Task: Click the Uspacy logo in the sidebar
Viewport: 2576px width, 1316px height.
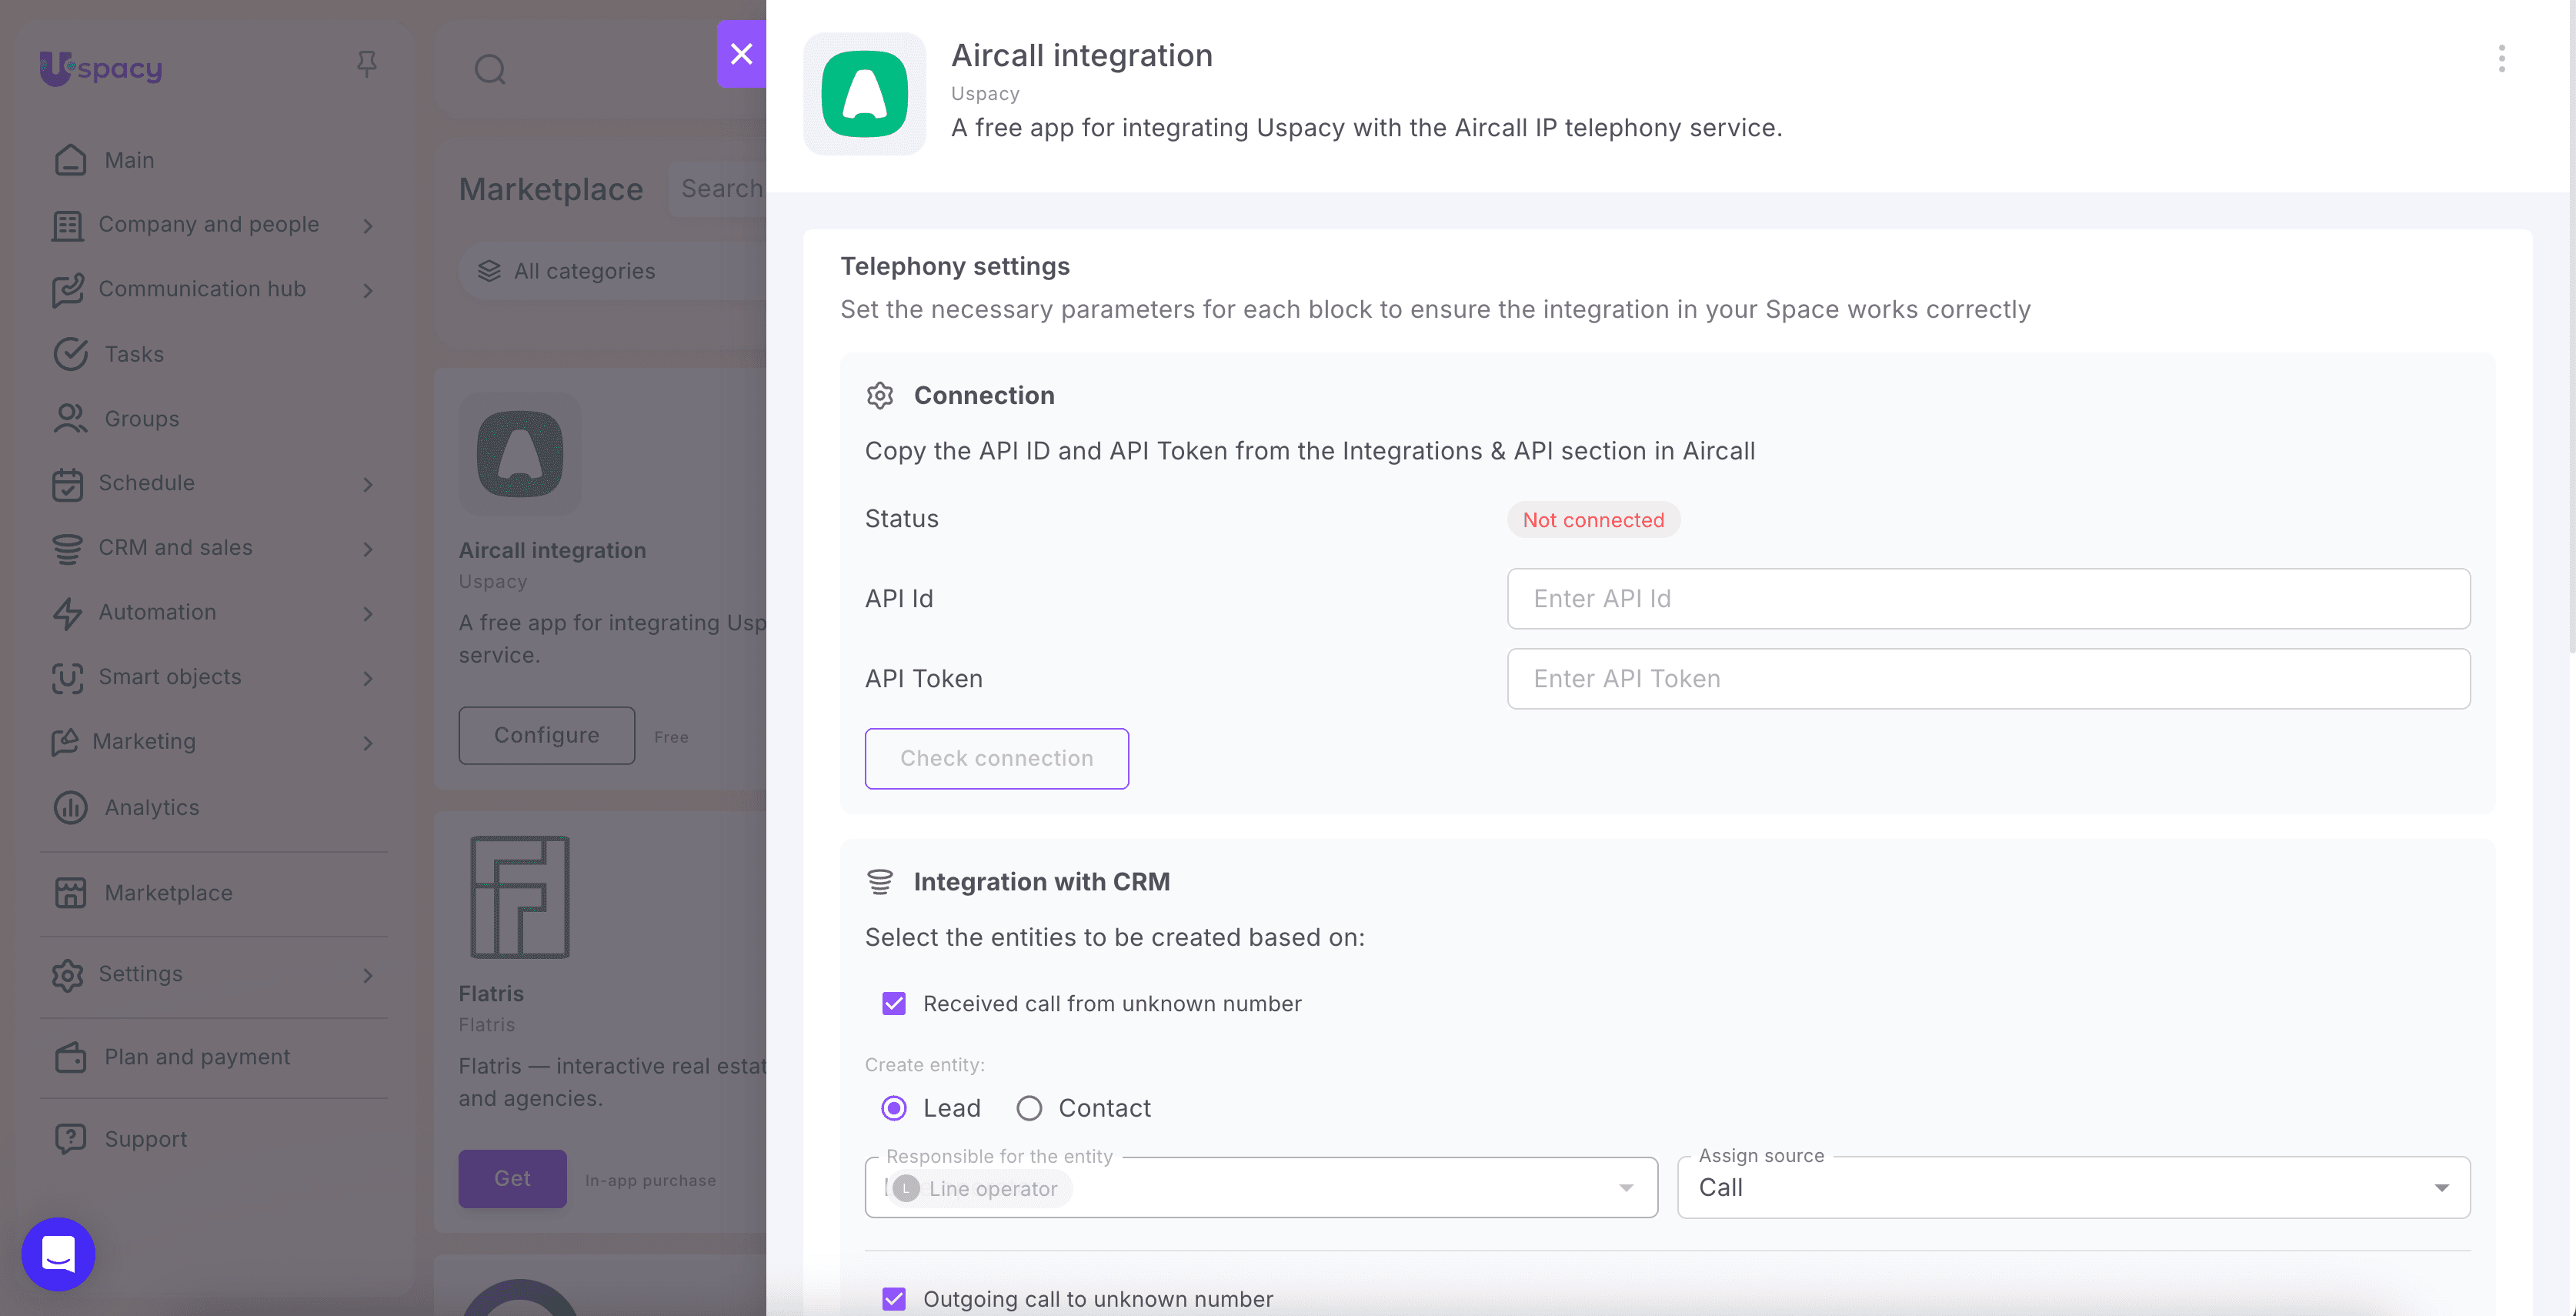Action: (x=100, y=68)
